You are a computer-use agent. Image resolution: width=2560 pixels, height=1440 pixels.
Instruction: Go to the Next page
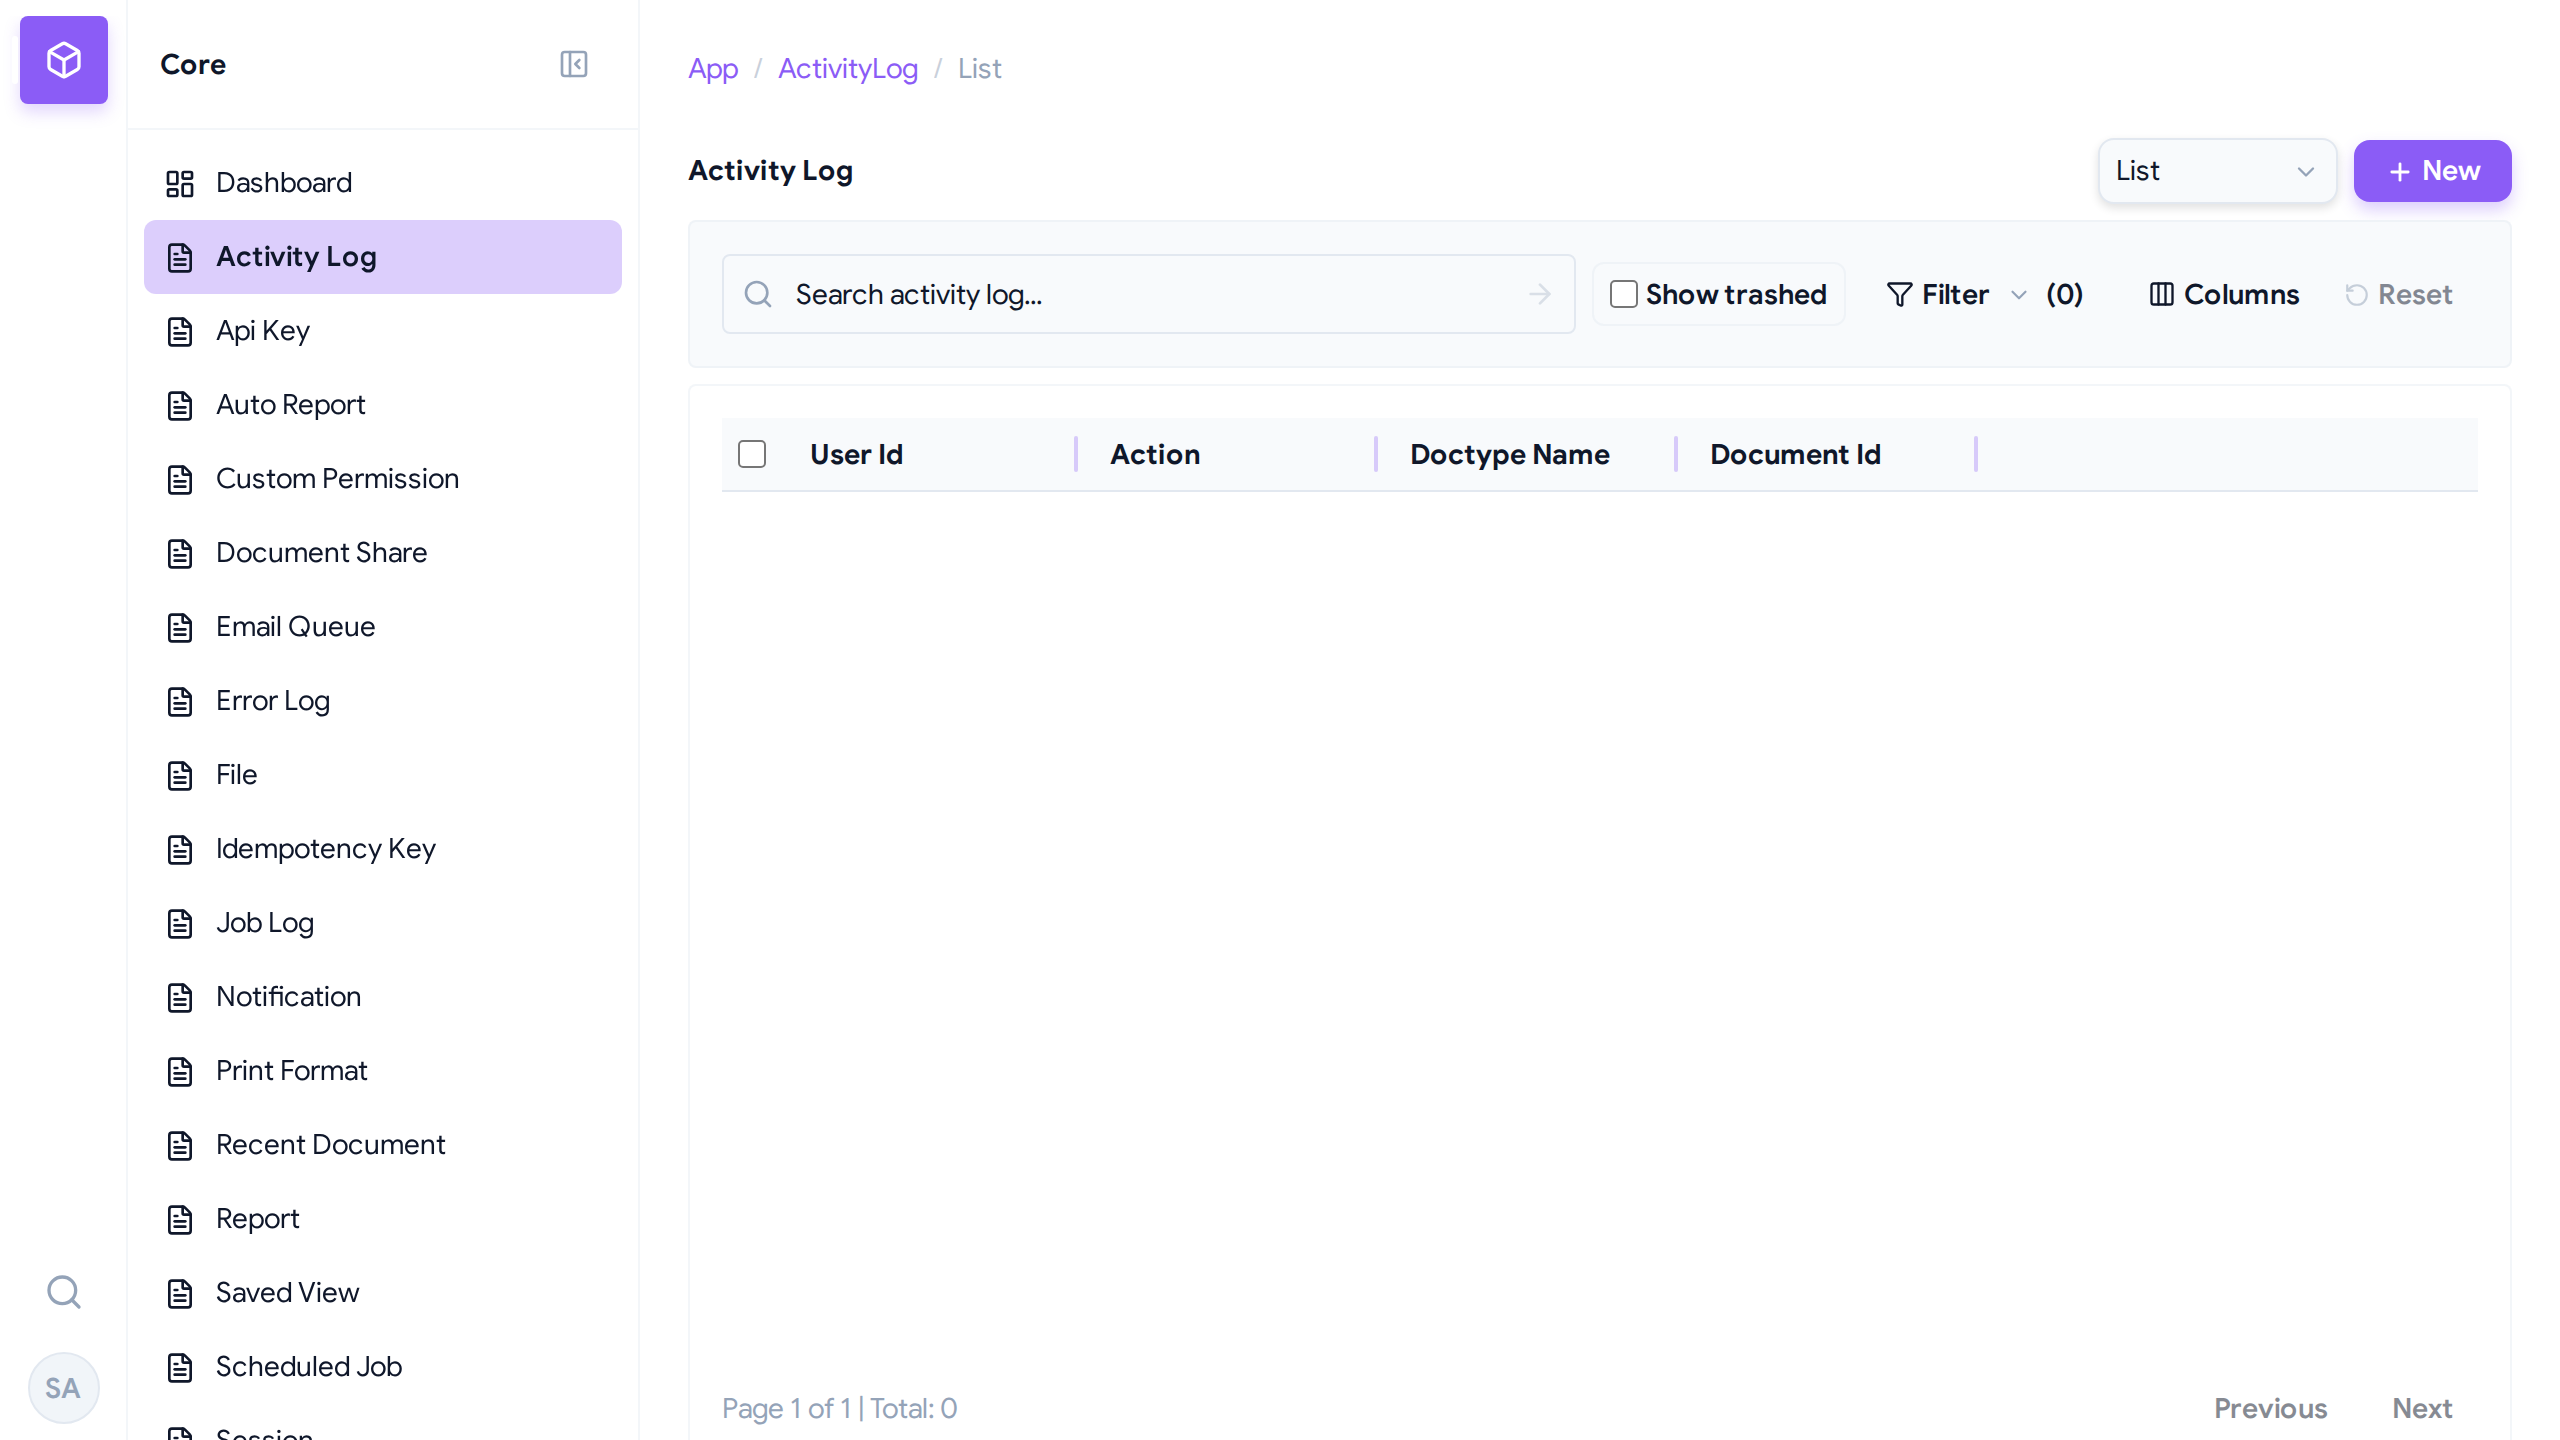[2422, 1408]
